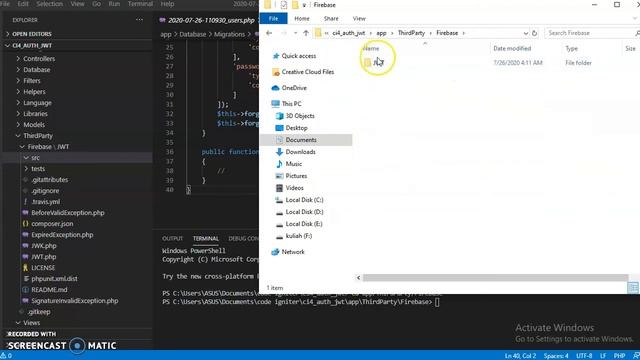Open Downloads in the sidebar
The width and height of the screenshot is (640, 360).
pyautogui.click(x=300, y=152)
